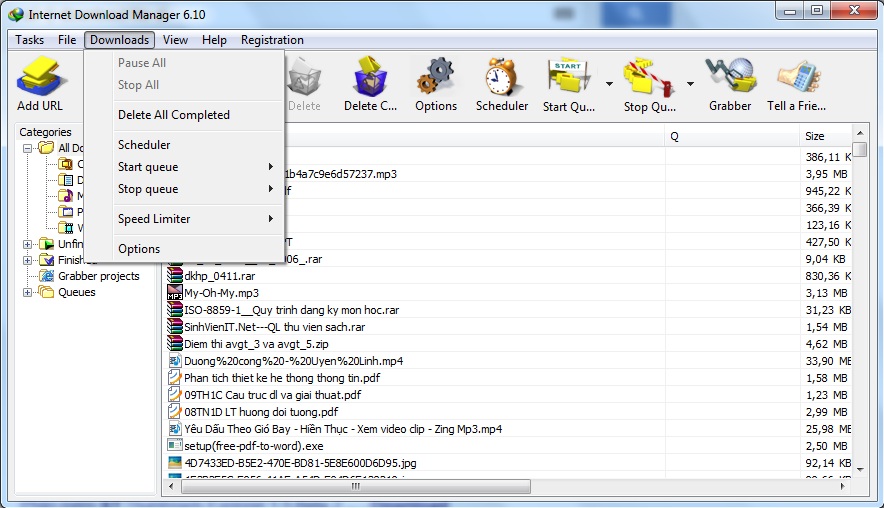The width and height of the screenshot is (884, 508).
Task: Click the 9,04 KB size cell
Action: pyautogui.click(x=825, y=259)
